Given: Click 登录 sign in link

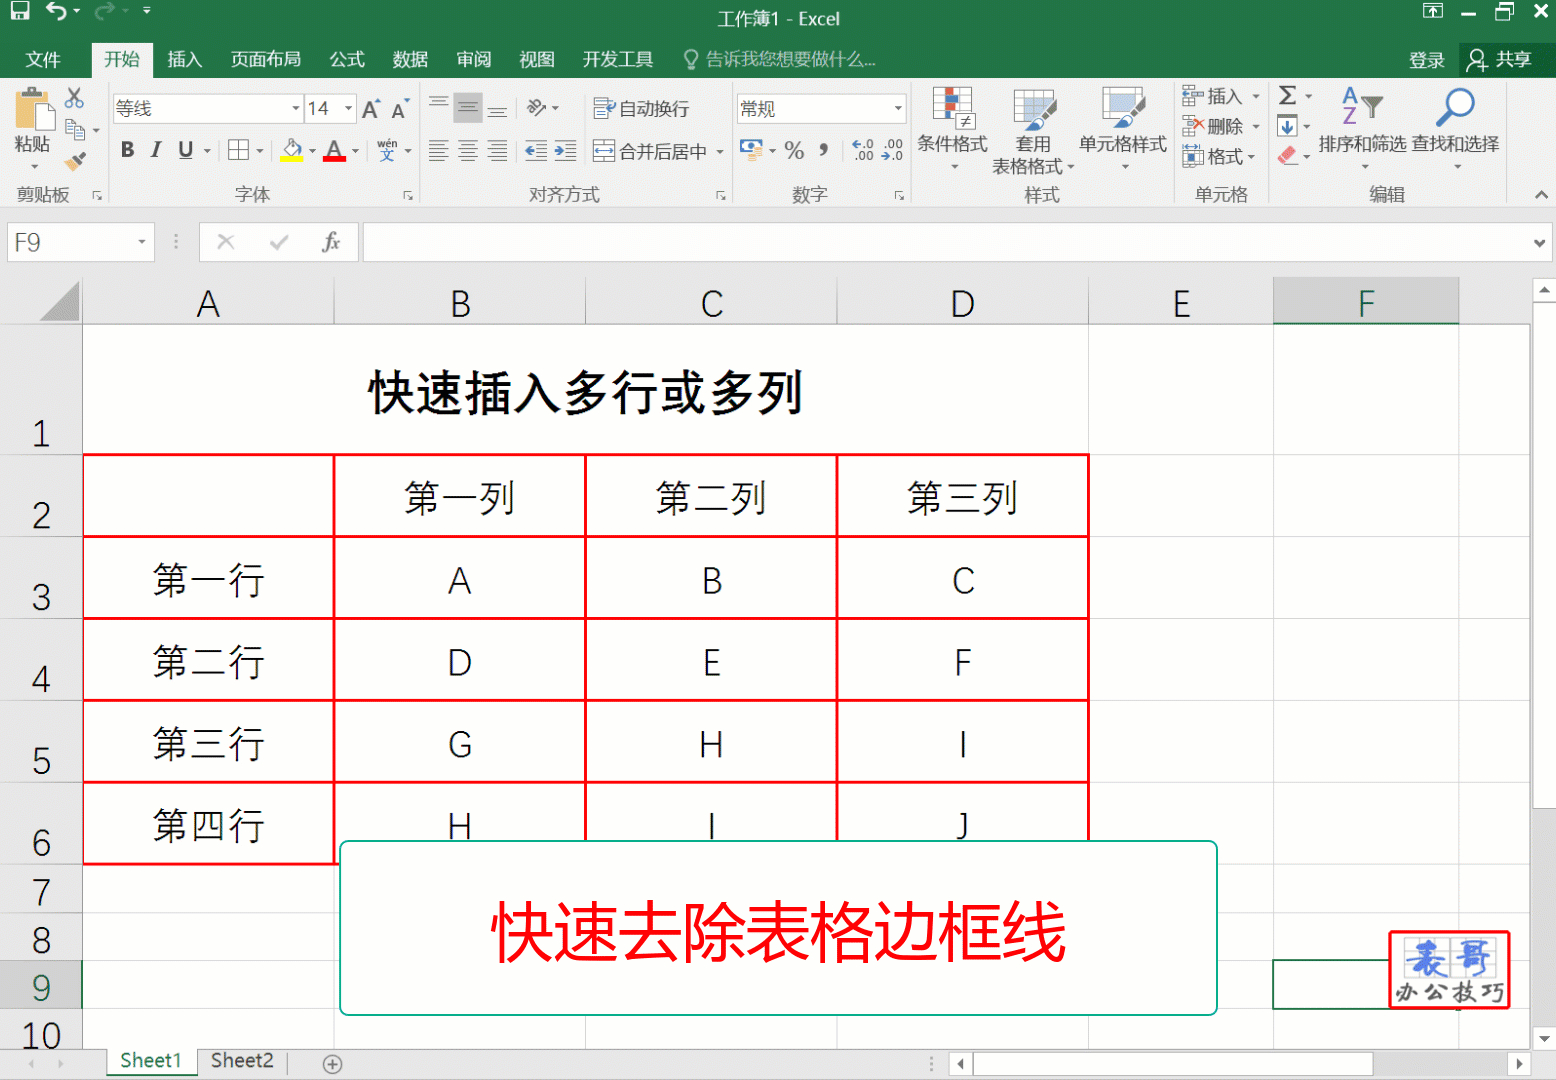Looking at the screenshot, I should (x=1427, y=60).
